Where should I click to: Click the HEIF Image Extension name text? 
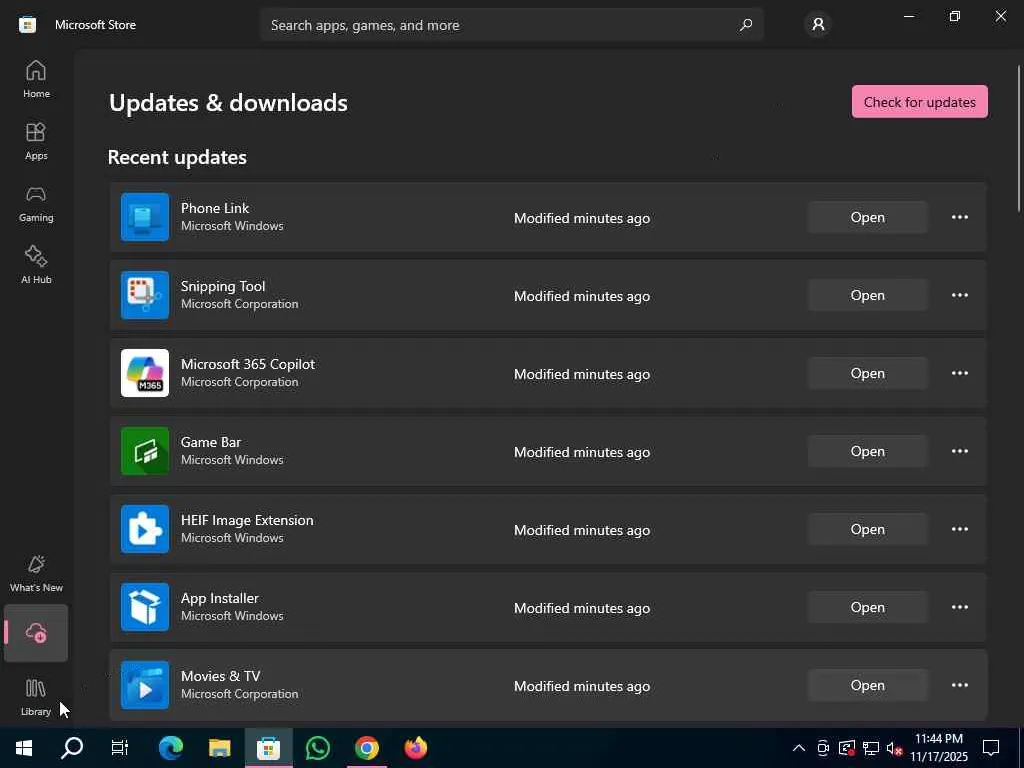pos(247,520)
